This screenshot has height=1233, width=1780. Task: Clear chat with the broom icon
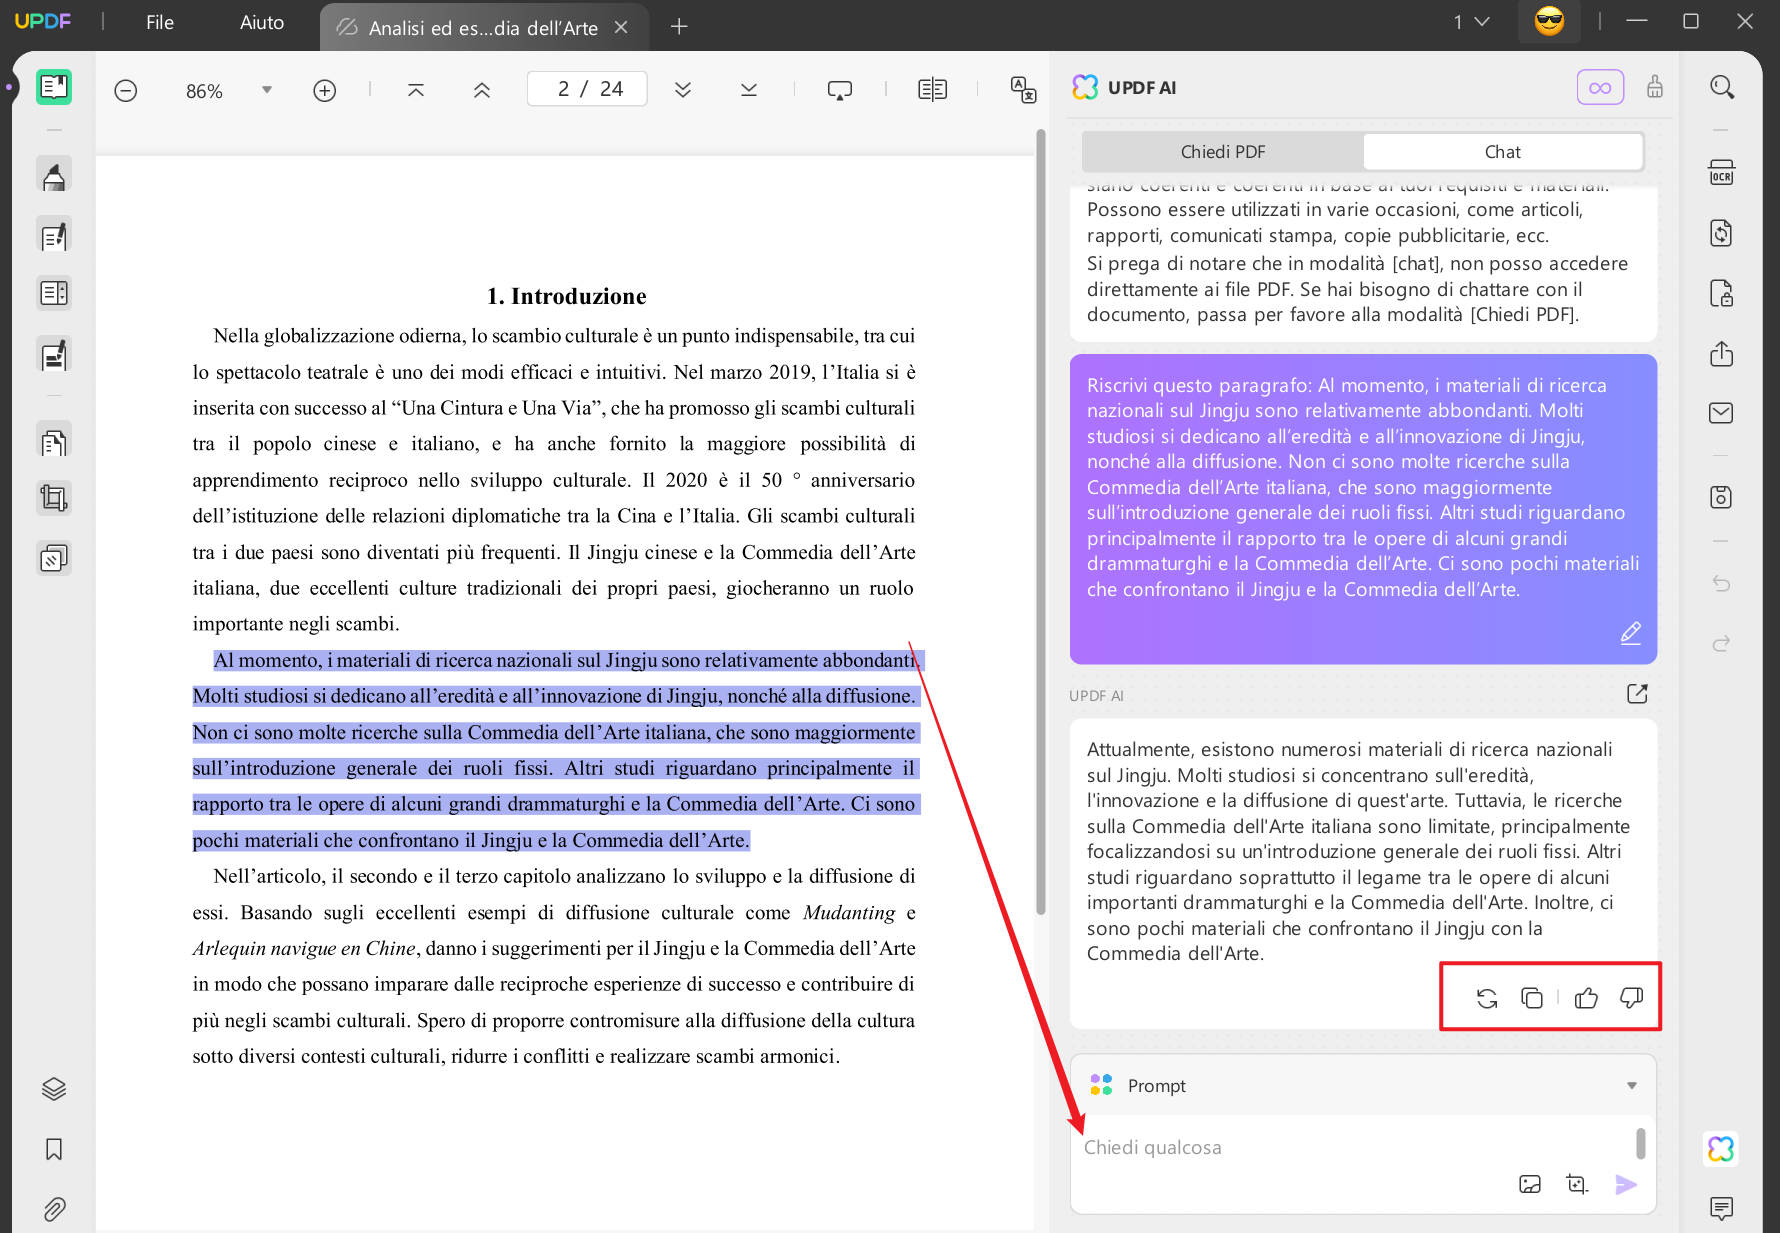(x=1656, y=88)
